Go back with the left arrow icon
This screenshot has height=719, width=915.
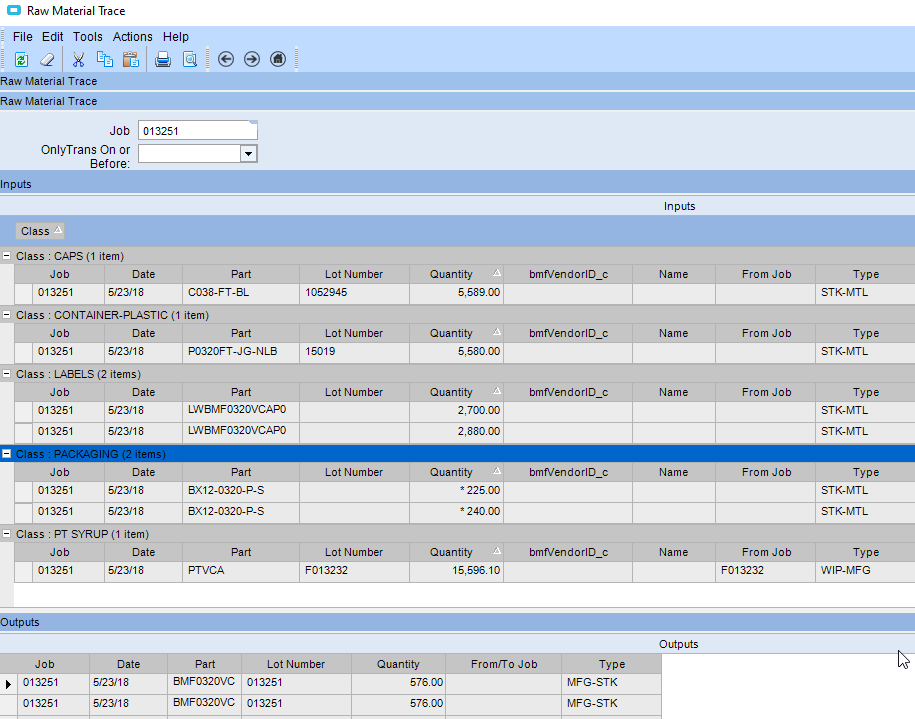[x=226, y=59]
